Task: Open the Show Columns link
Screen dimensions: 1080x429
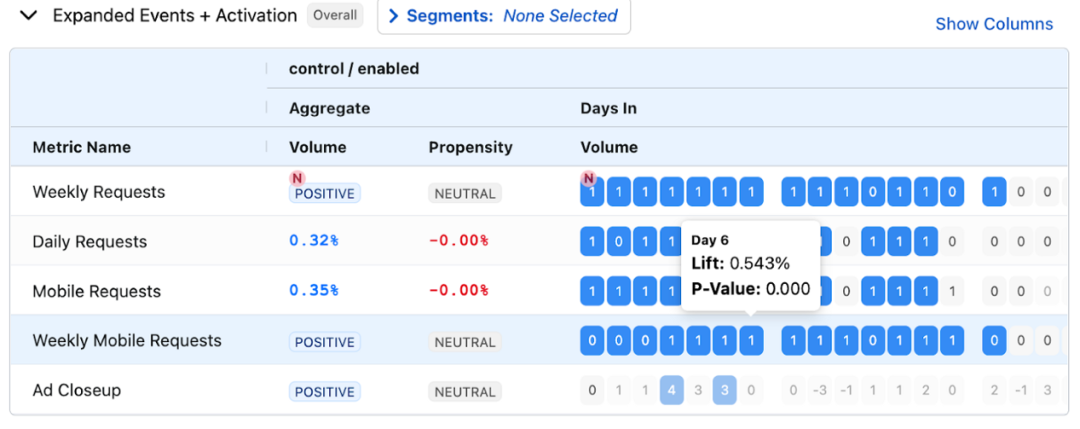Action: [993, 24]
